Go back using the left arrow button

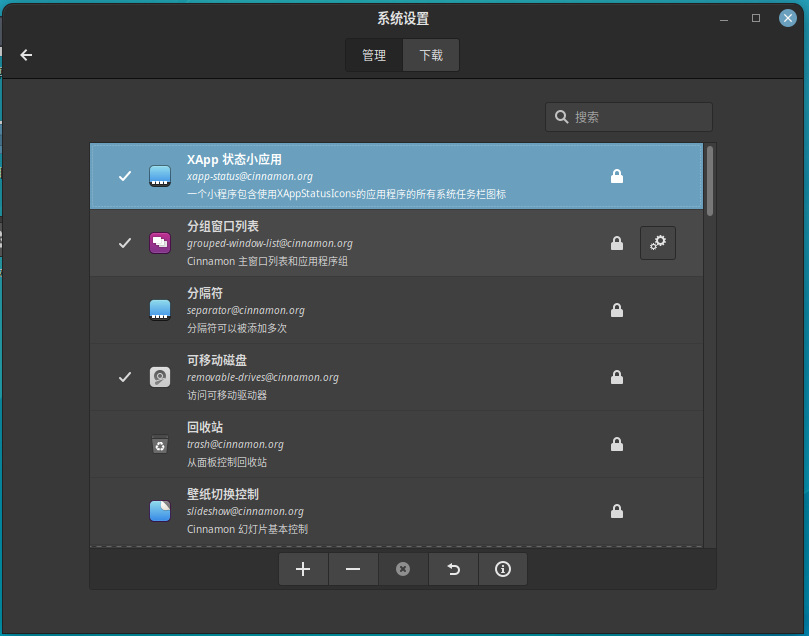coord(26,55)
